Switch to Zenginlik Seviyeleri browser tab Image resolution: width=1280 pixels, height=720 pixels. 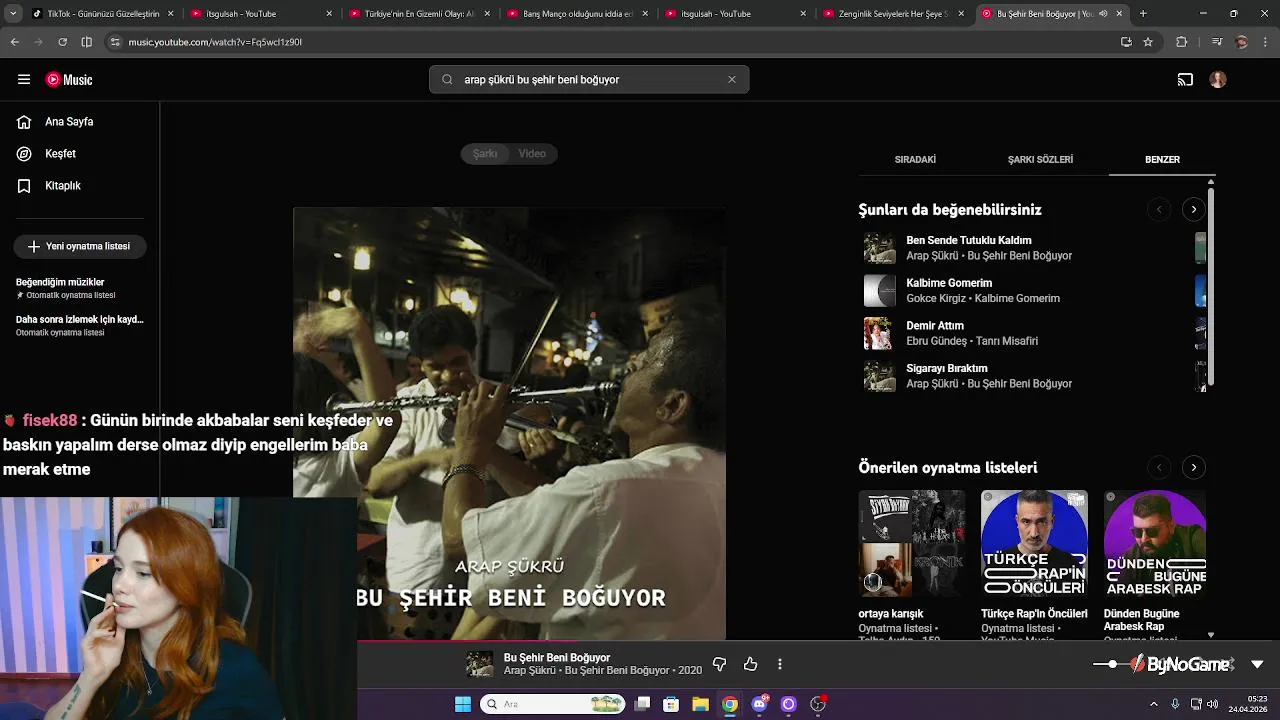893,14
